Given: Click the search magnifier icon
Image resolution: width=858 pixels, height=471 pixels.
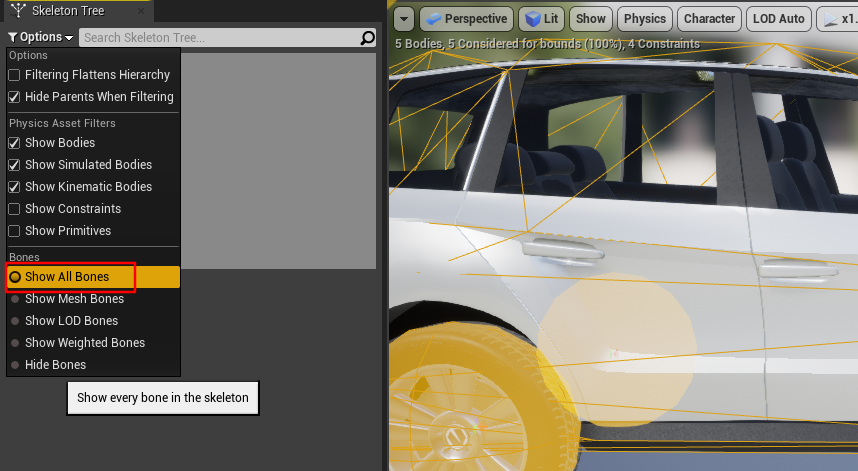Looking at the screenshot, I should pyautogui.click(x=368, y=38).
